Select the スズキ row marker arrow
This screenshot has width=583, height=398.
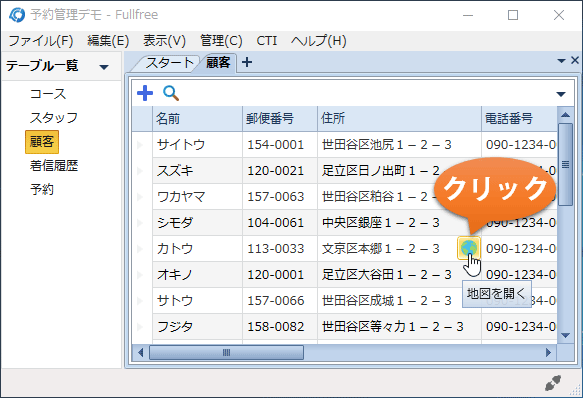140,171
